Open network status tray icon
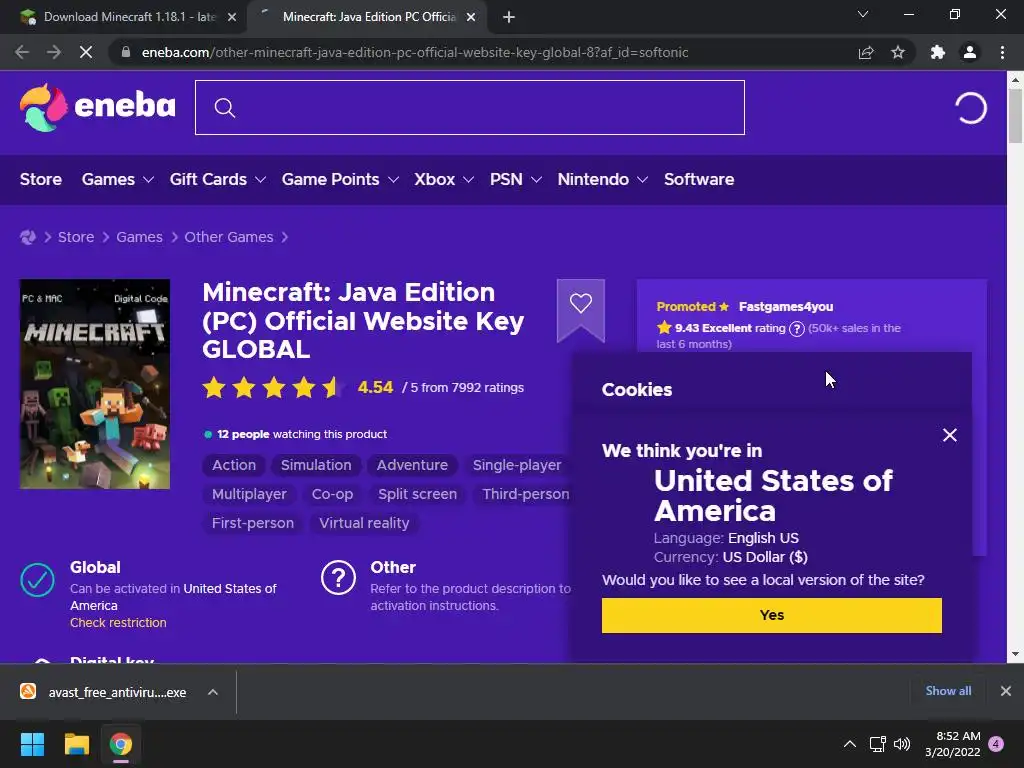Image resolution: width=1024 pixels, height=768 pixels. (878, 744)
